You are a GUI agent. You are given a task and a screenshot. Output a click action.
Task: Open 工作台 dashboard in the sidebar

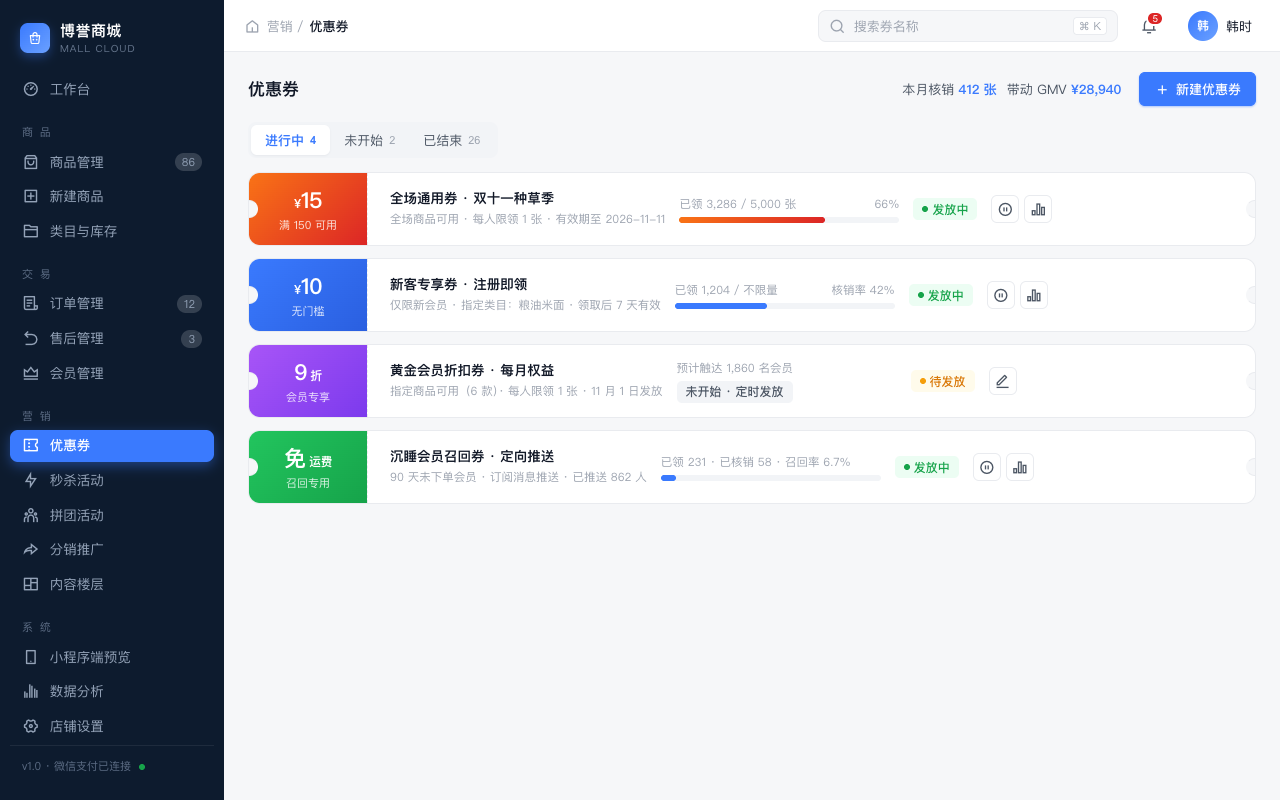(x=112, y=89)
